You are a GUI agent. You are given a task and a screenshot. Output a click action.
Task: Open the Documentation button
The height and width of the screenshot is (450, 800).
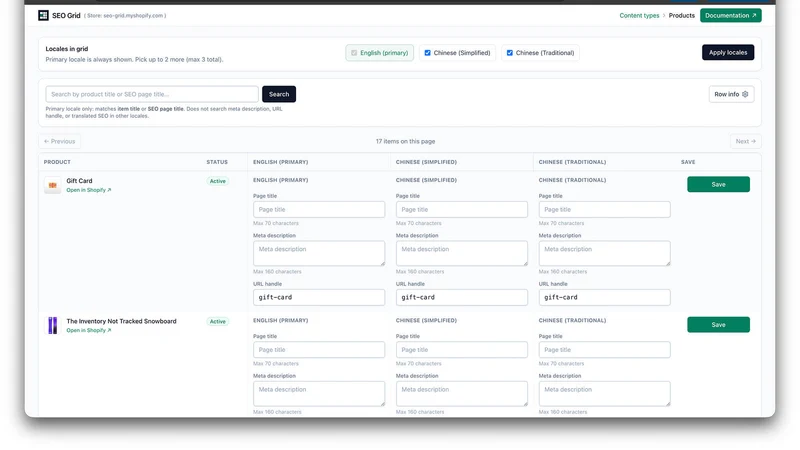coord(731,15)
